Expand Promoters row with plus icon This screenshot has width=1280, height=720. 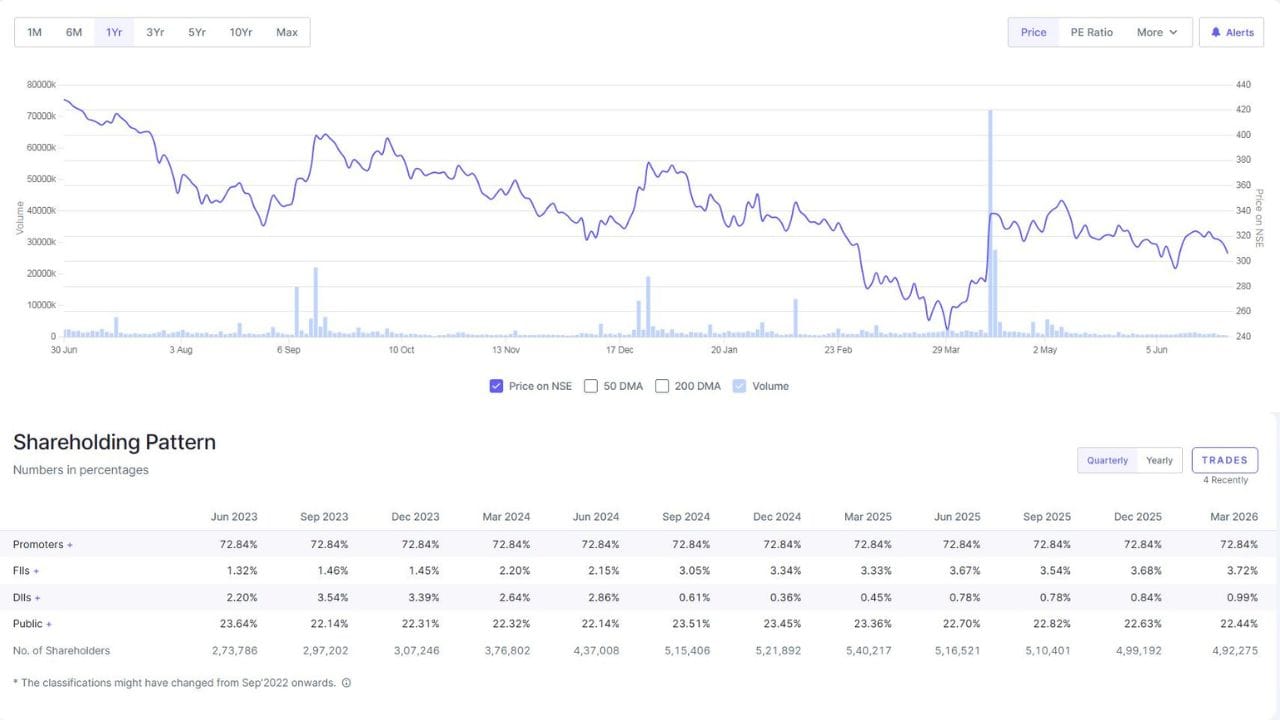coord(70,545)
